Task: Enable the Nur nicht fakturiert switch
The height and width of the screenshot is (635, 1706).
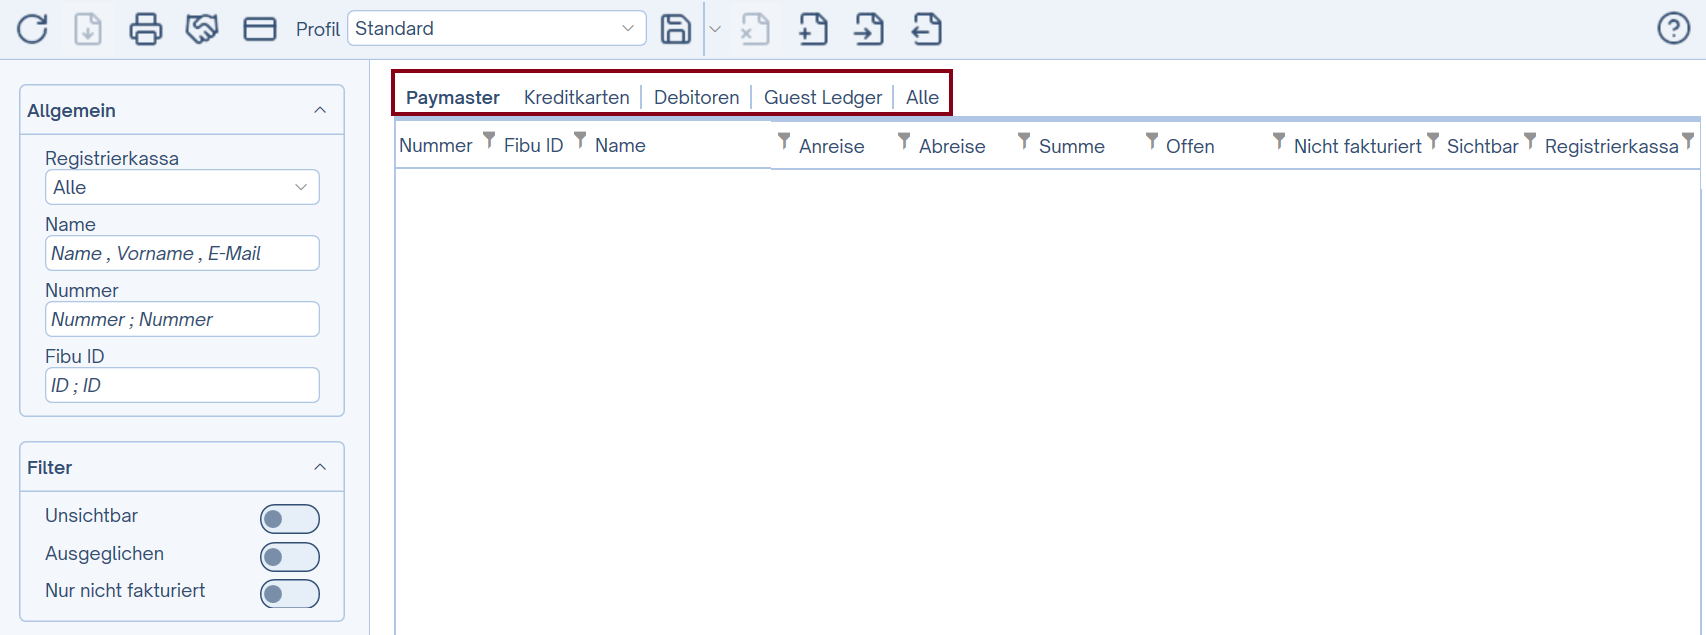Action: pyautogui.click(x=290, y=594)
